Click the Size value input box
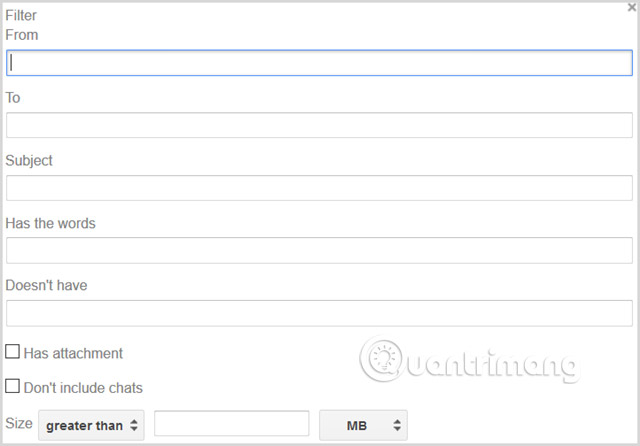The image size is (640, 446). pyautogui.click(x=231, y=425)
